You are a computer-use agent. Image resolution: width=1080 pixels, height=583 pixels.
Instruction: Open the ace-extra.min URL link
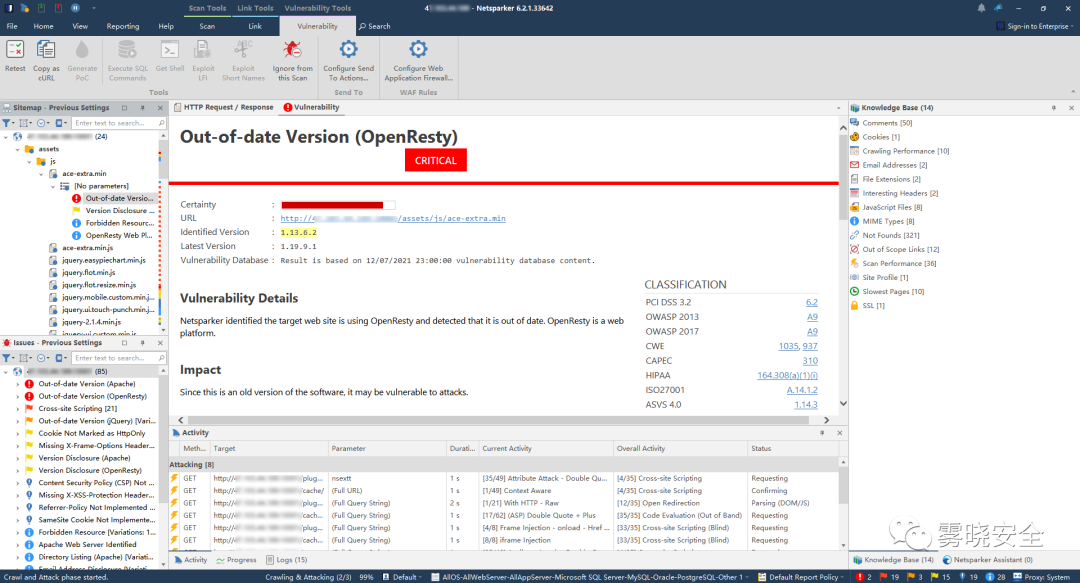click(x=393, y=218)
